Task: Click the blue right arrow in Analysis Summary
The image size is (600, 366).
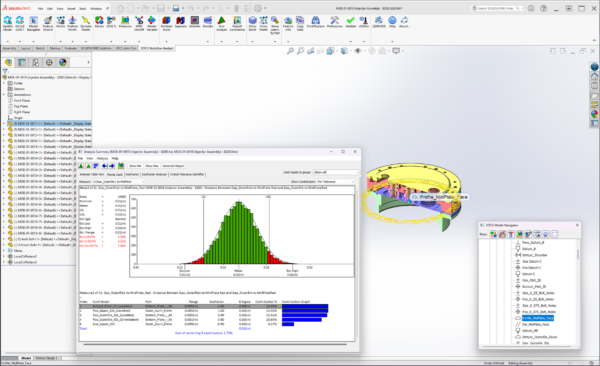Action: coord(112,166)
